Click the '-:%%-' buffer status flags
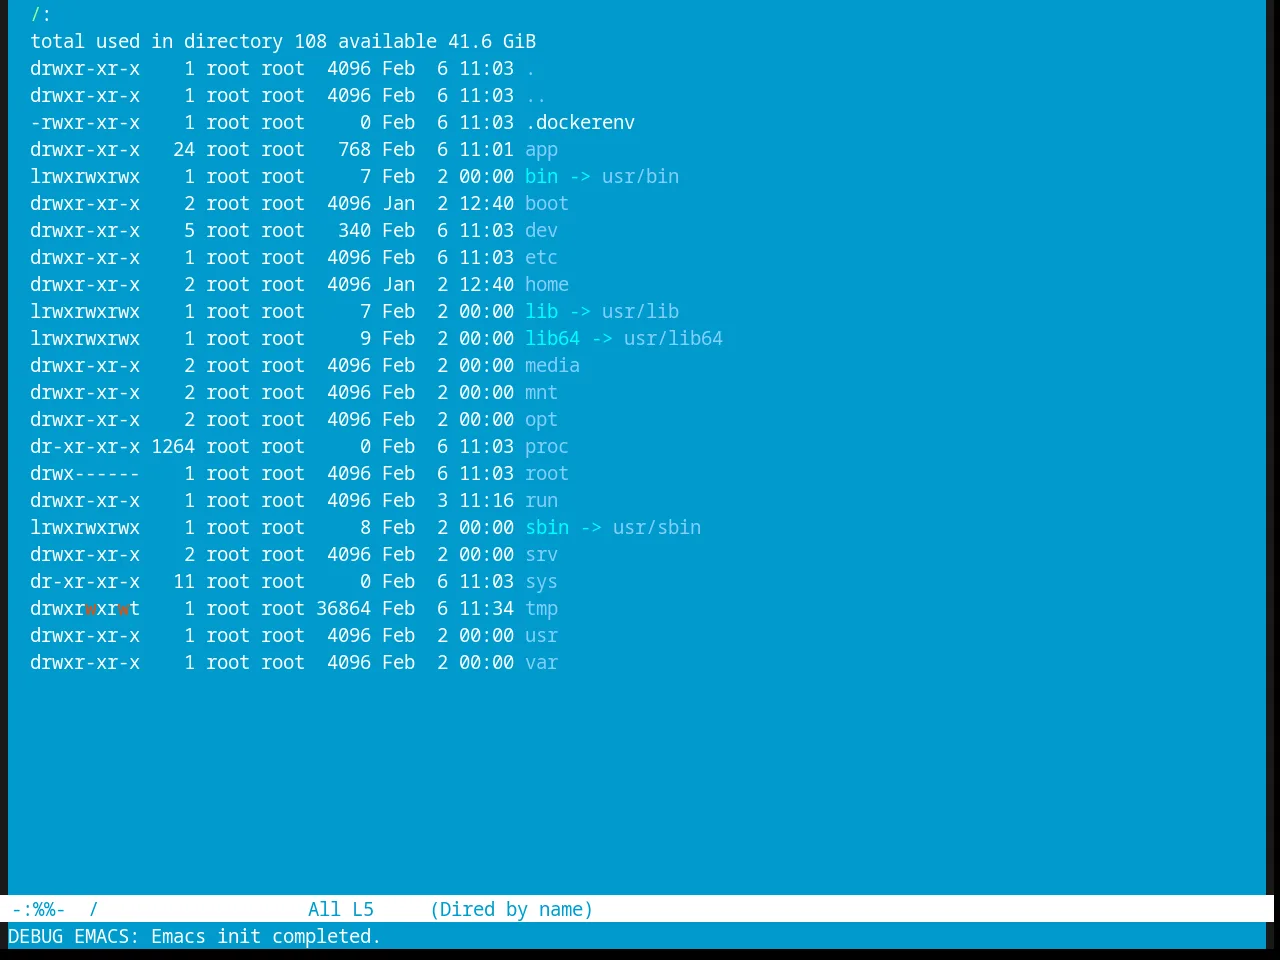 (x=38, y=909)
